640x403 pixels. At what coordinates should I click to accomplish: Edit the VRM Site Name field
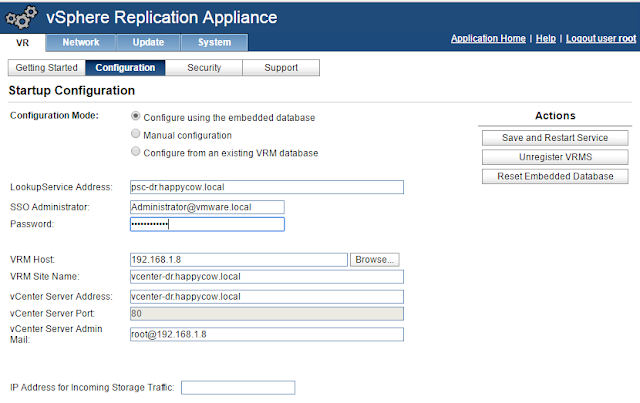(x=267, y=277)
